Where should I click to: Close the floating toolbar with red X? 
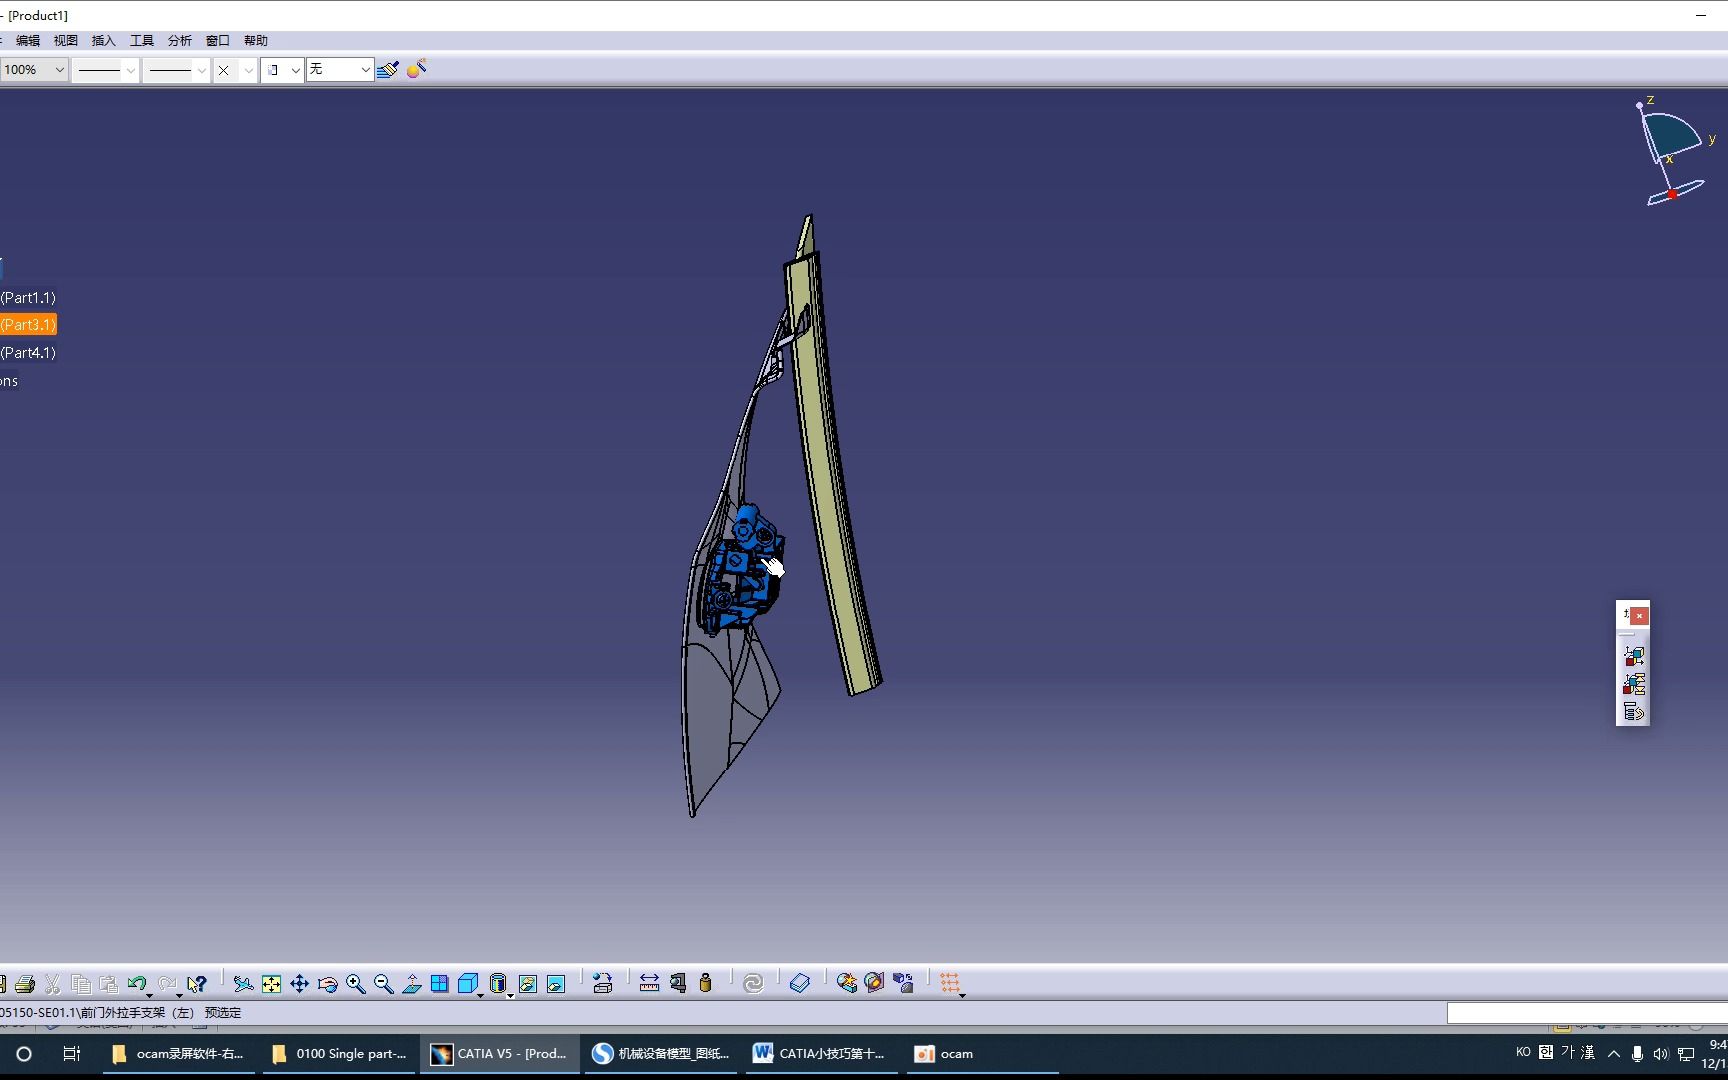pyautogui.click(x=1639, y=616)
